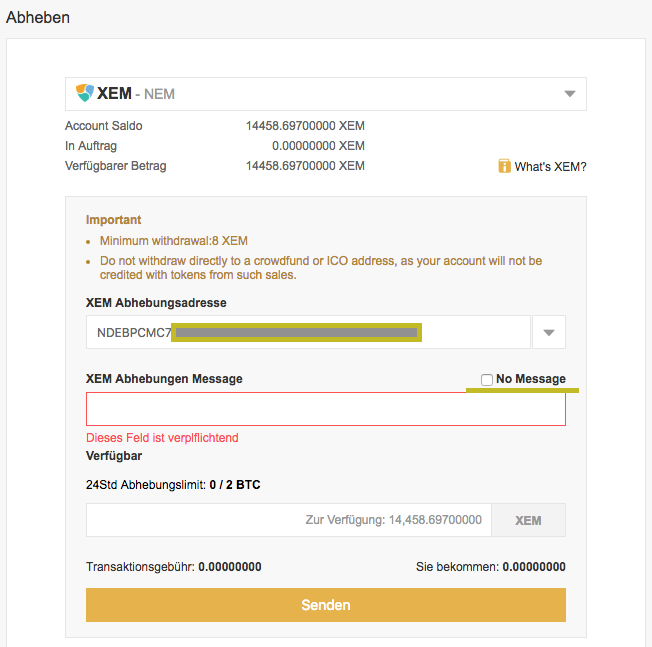Click the Senden button
Viewport: 652px width, 647px height.
coord(326,605)
